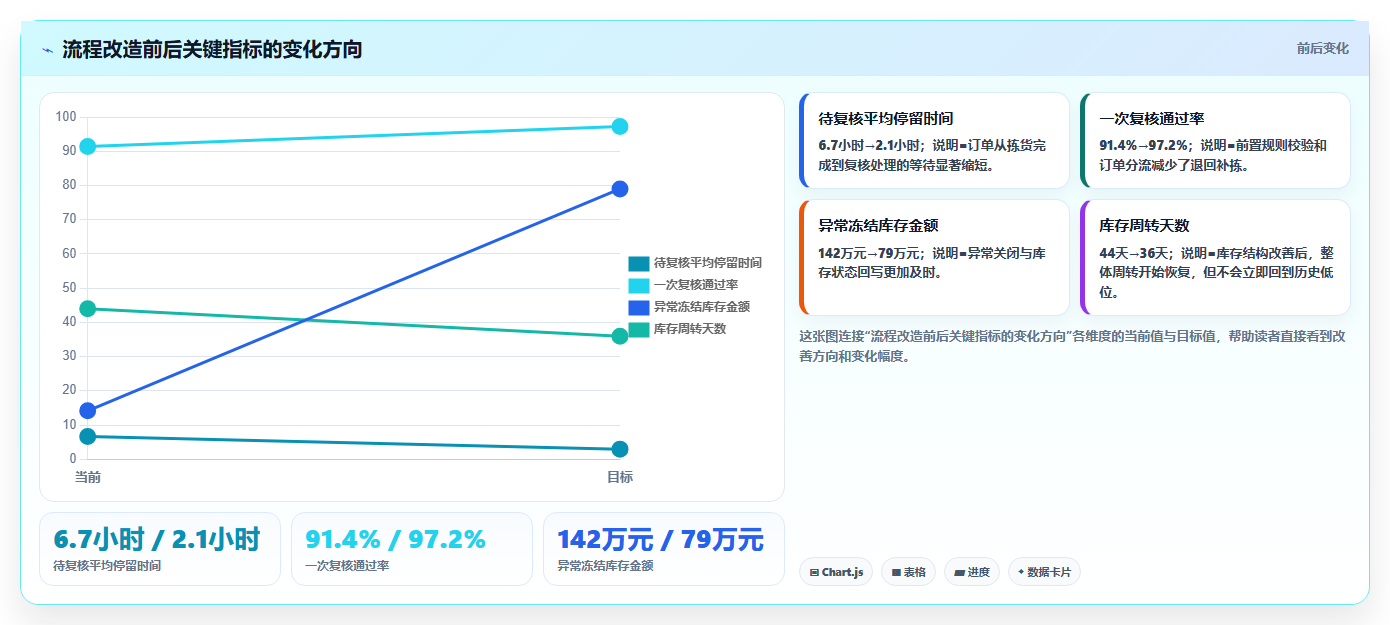Click the lightning icon beside the title

coord(47,49)
